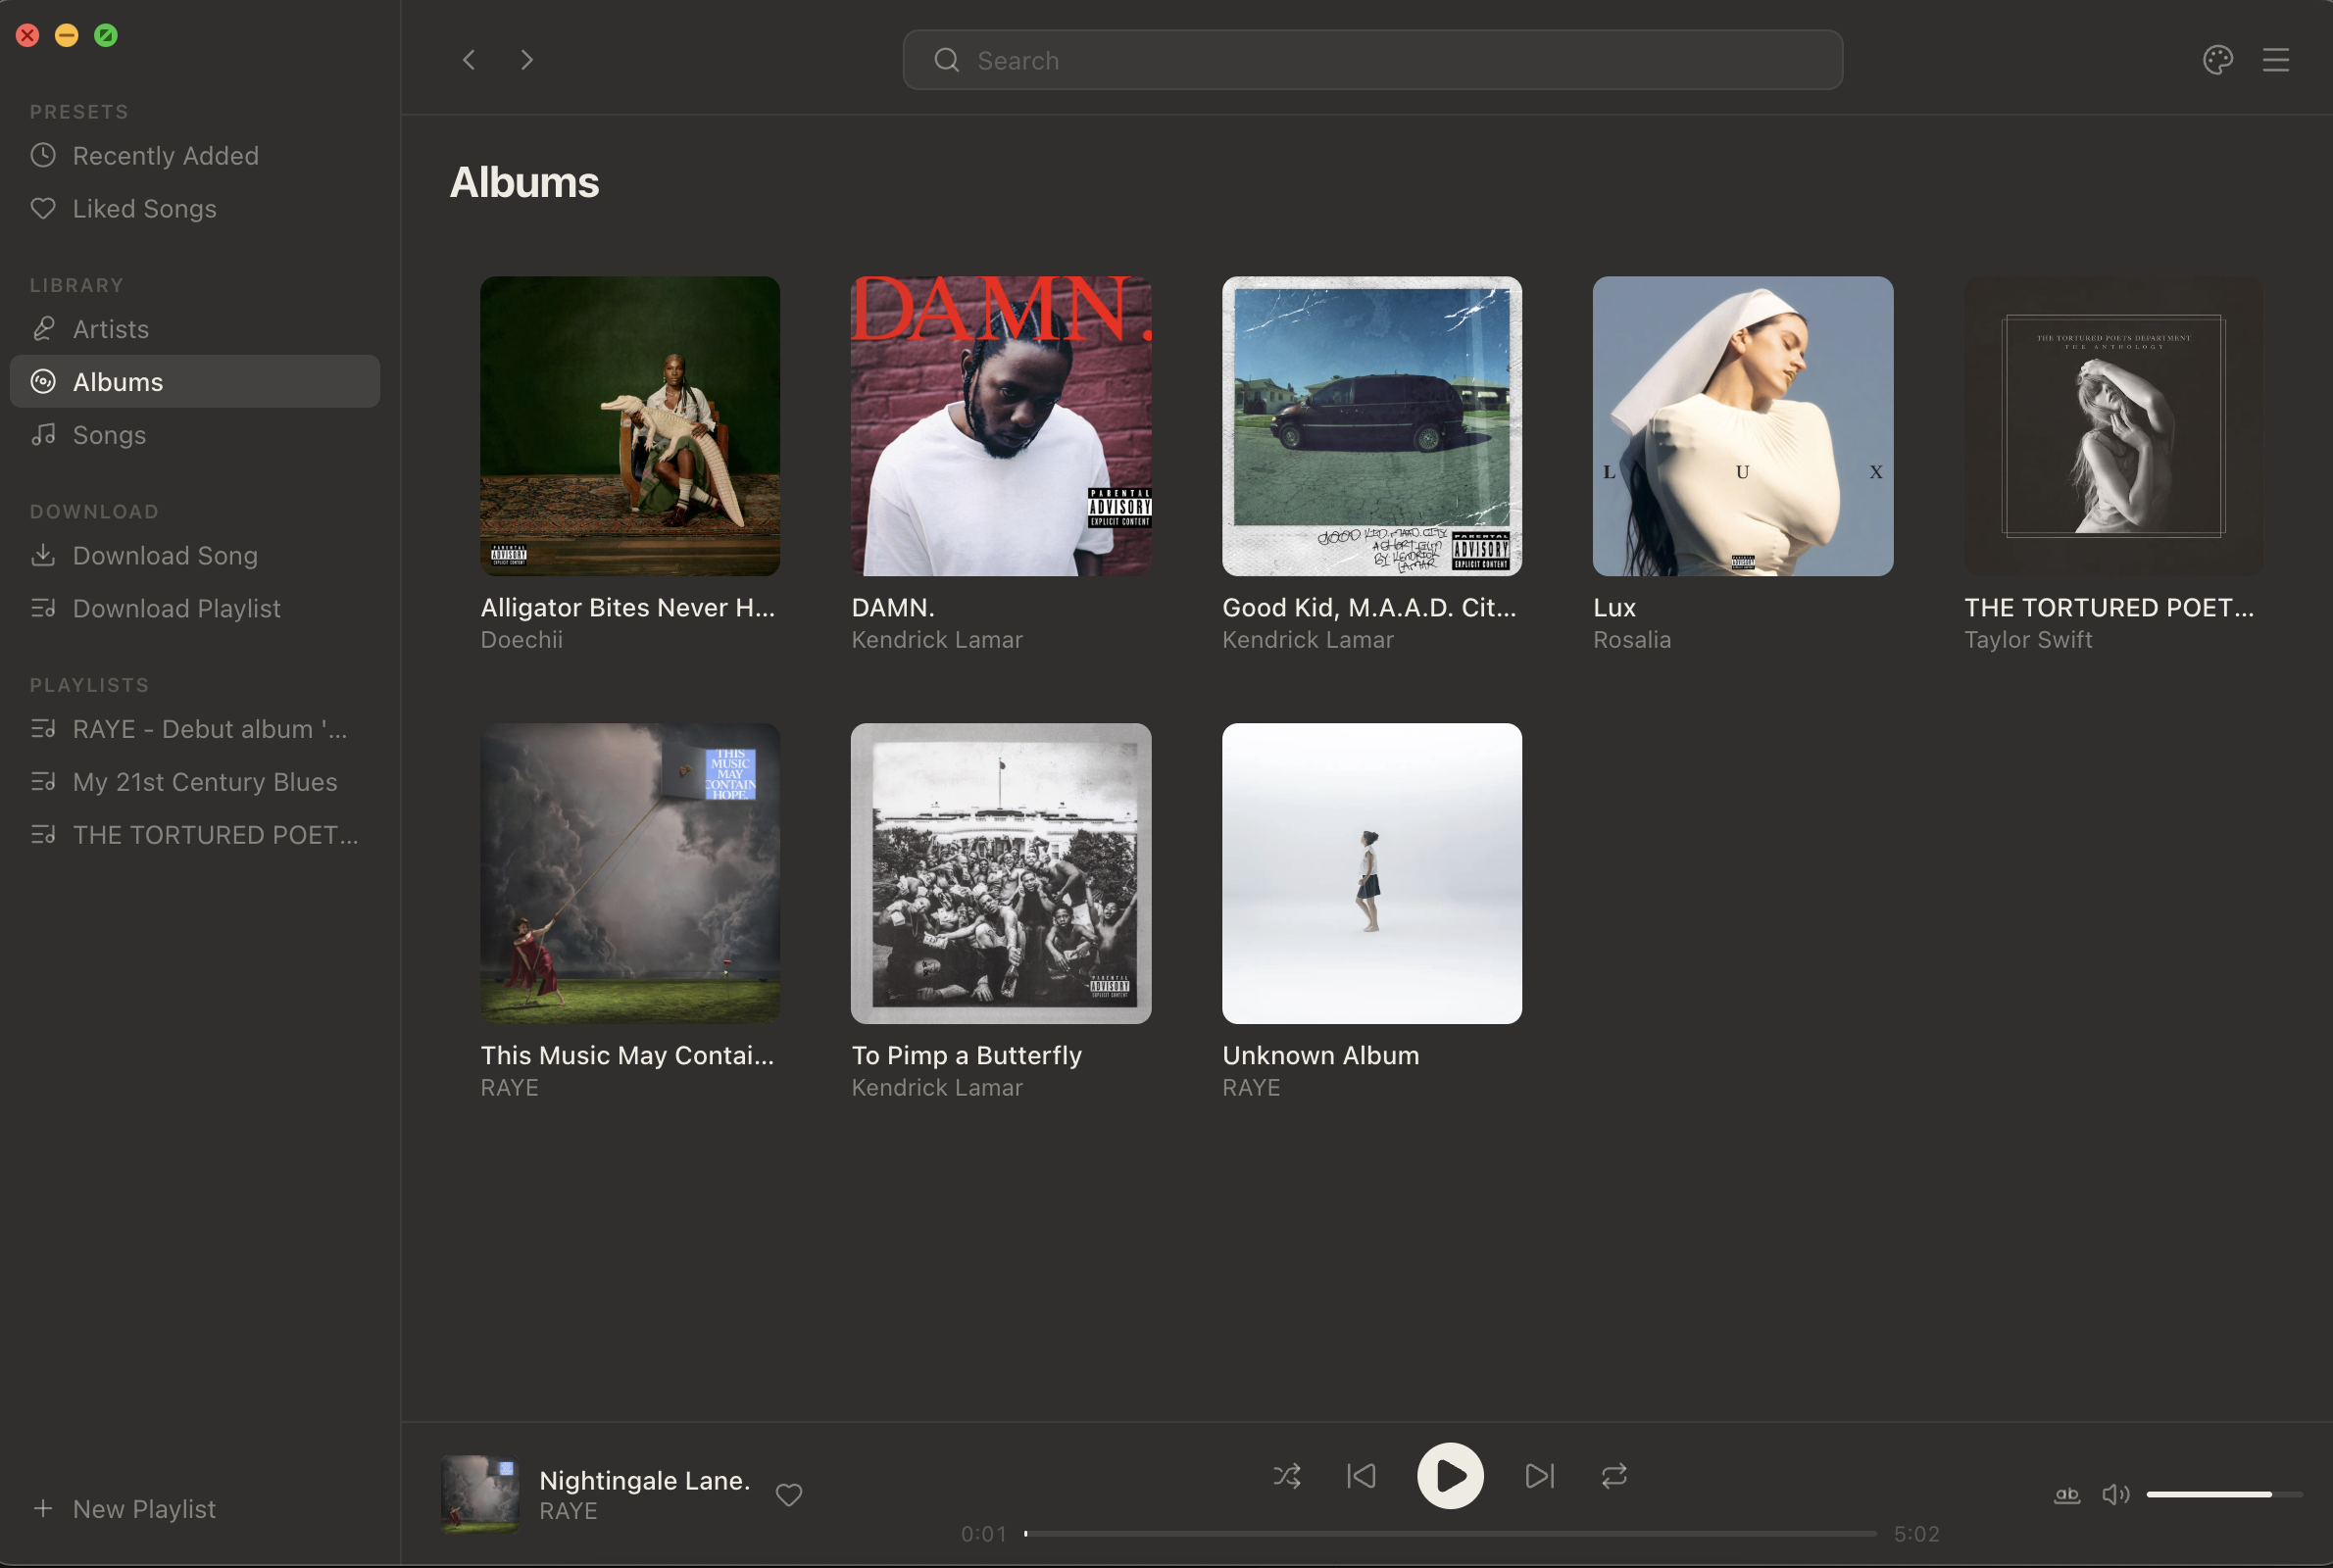Open the theme palette icon
2333x1568 pixels.
(x=2217, y=60)
